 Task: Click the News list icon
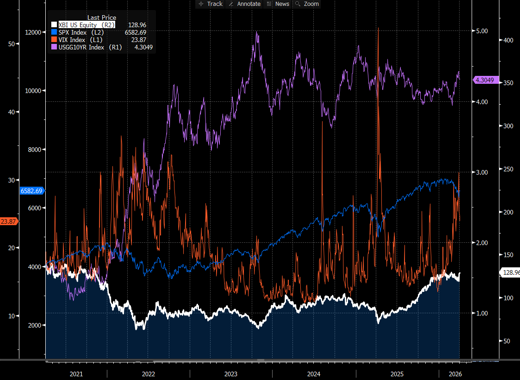point(269,4)
